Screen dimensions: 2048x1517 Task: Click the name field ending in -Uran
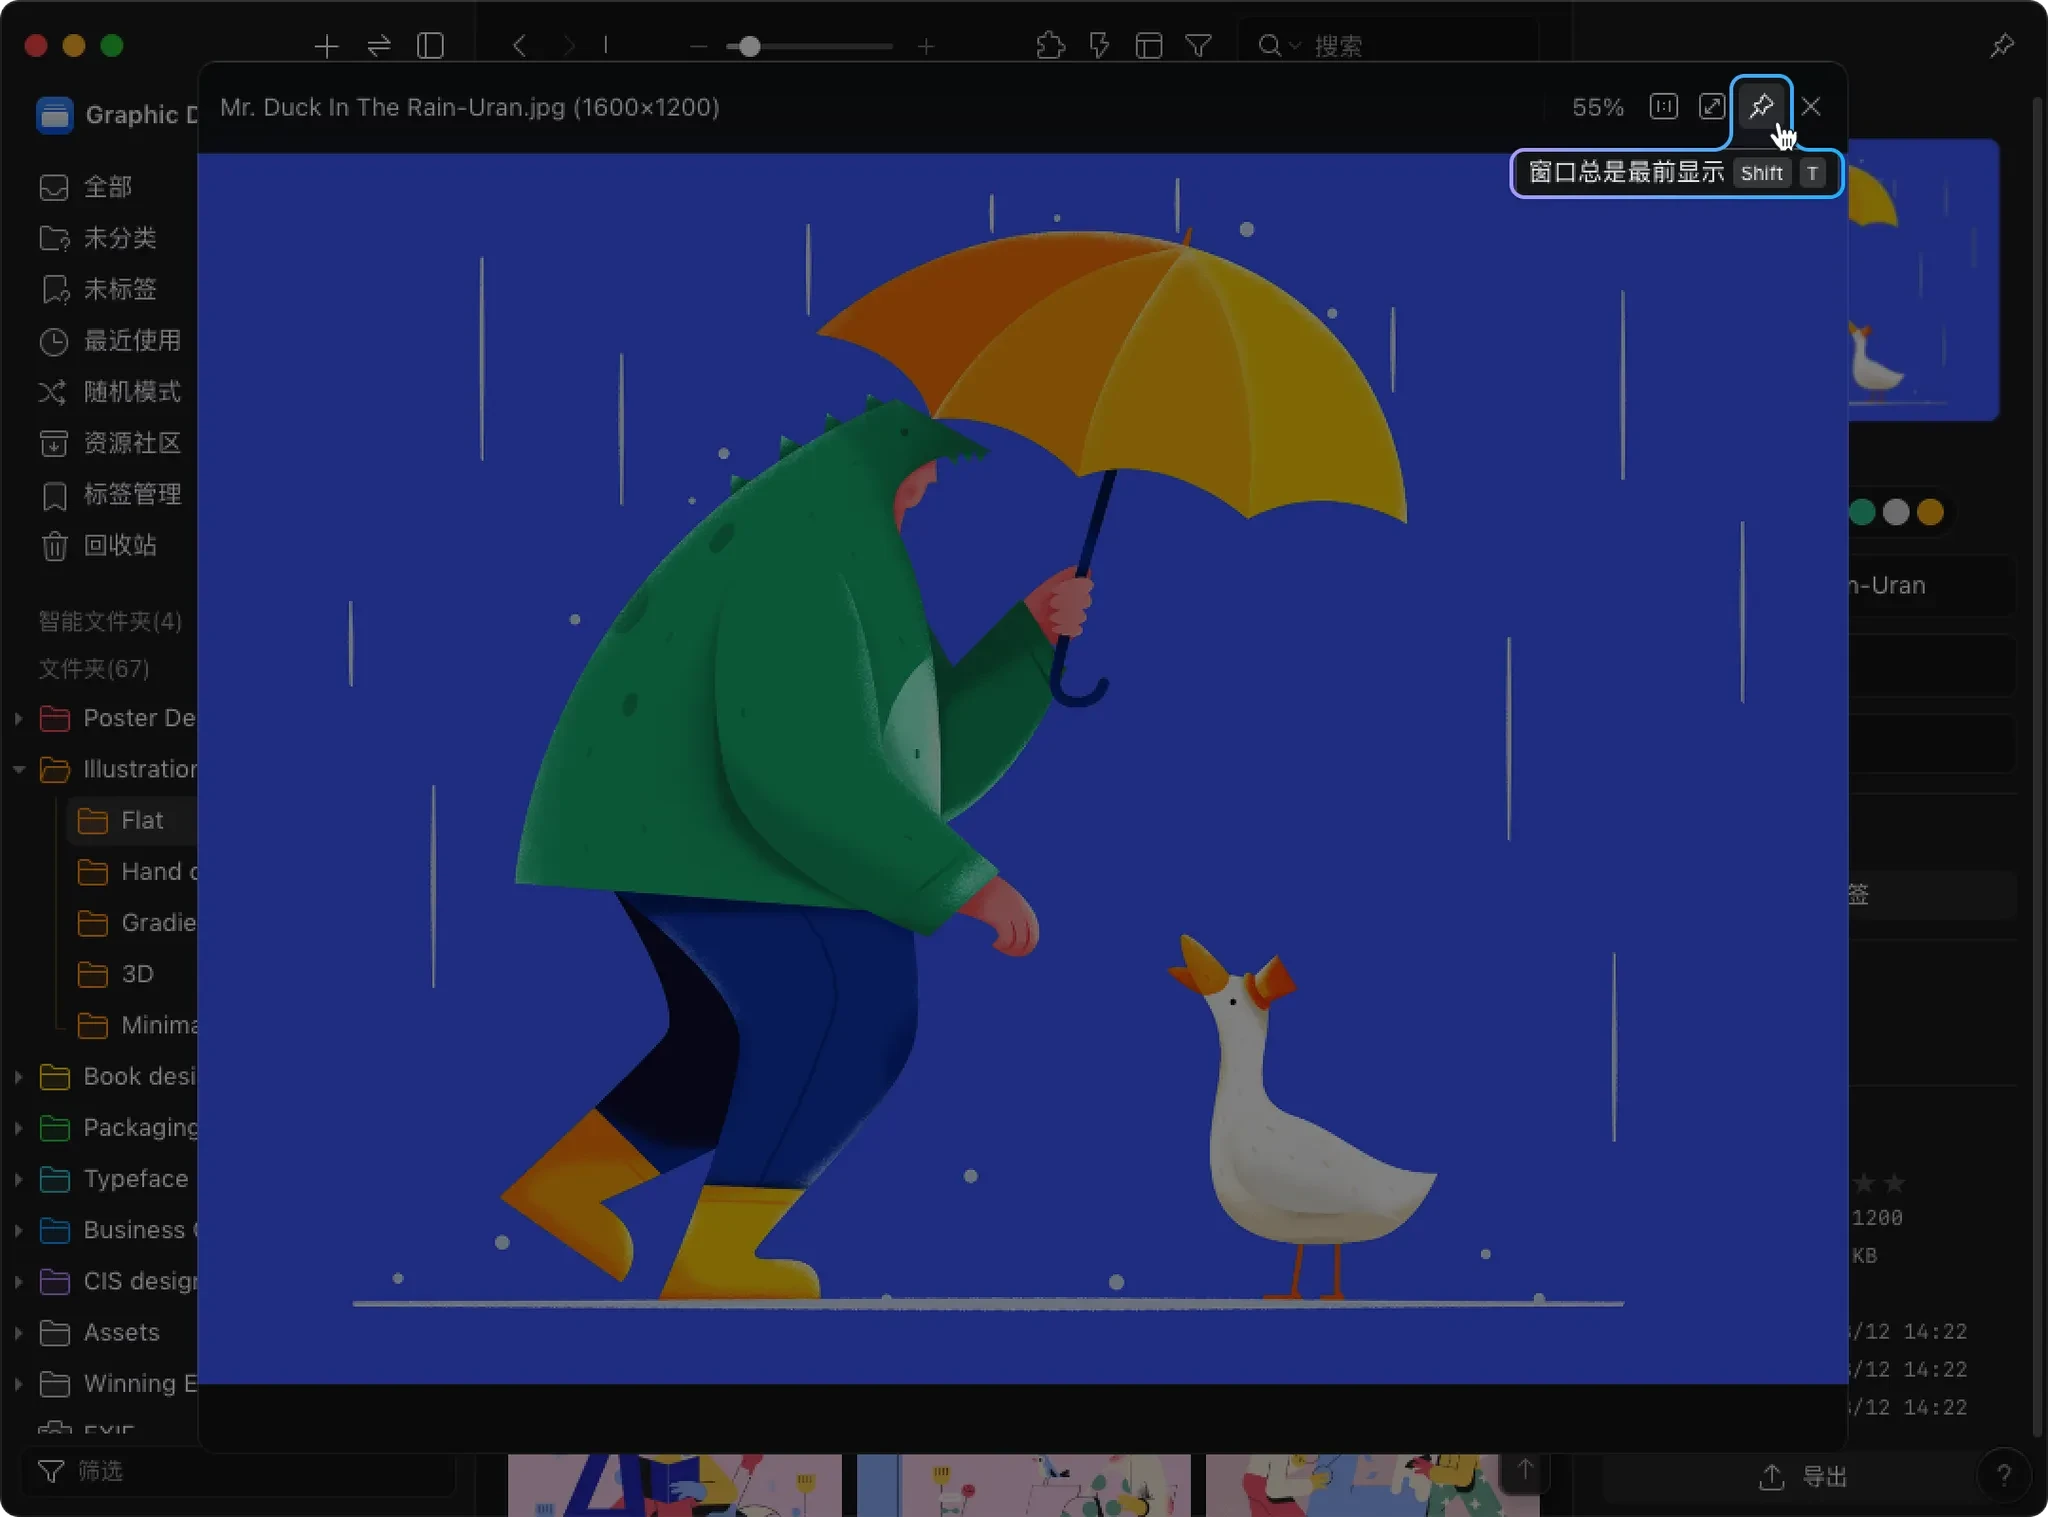pyautogui.click(x=1930, y=586)
